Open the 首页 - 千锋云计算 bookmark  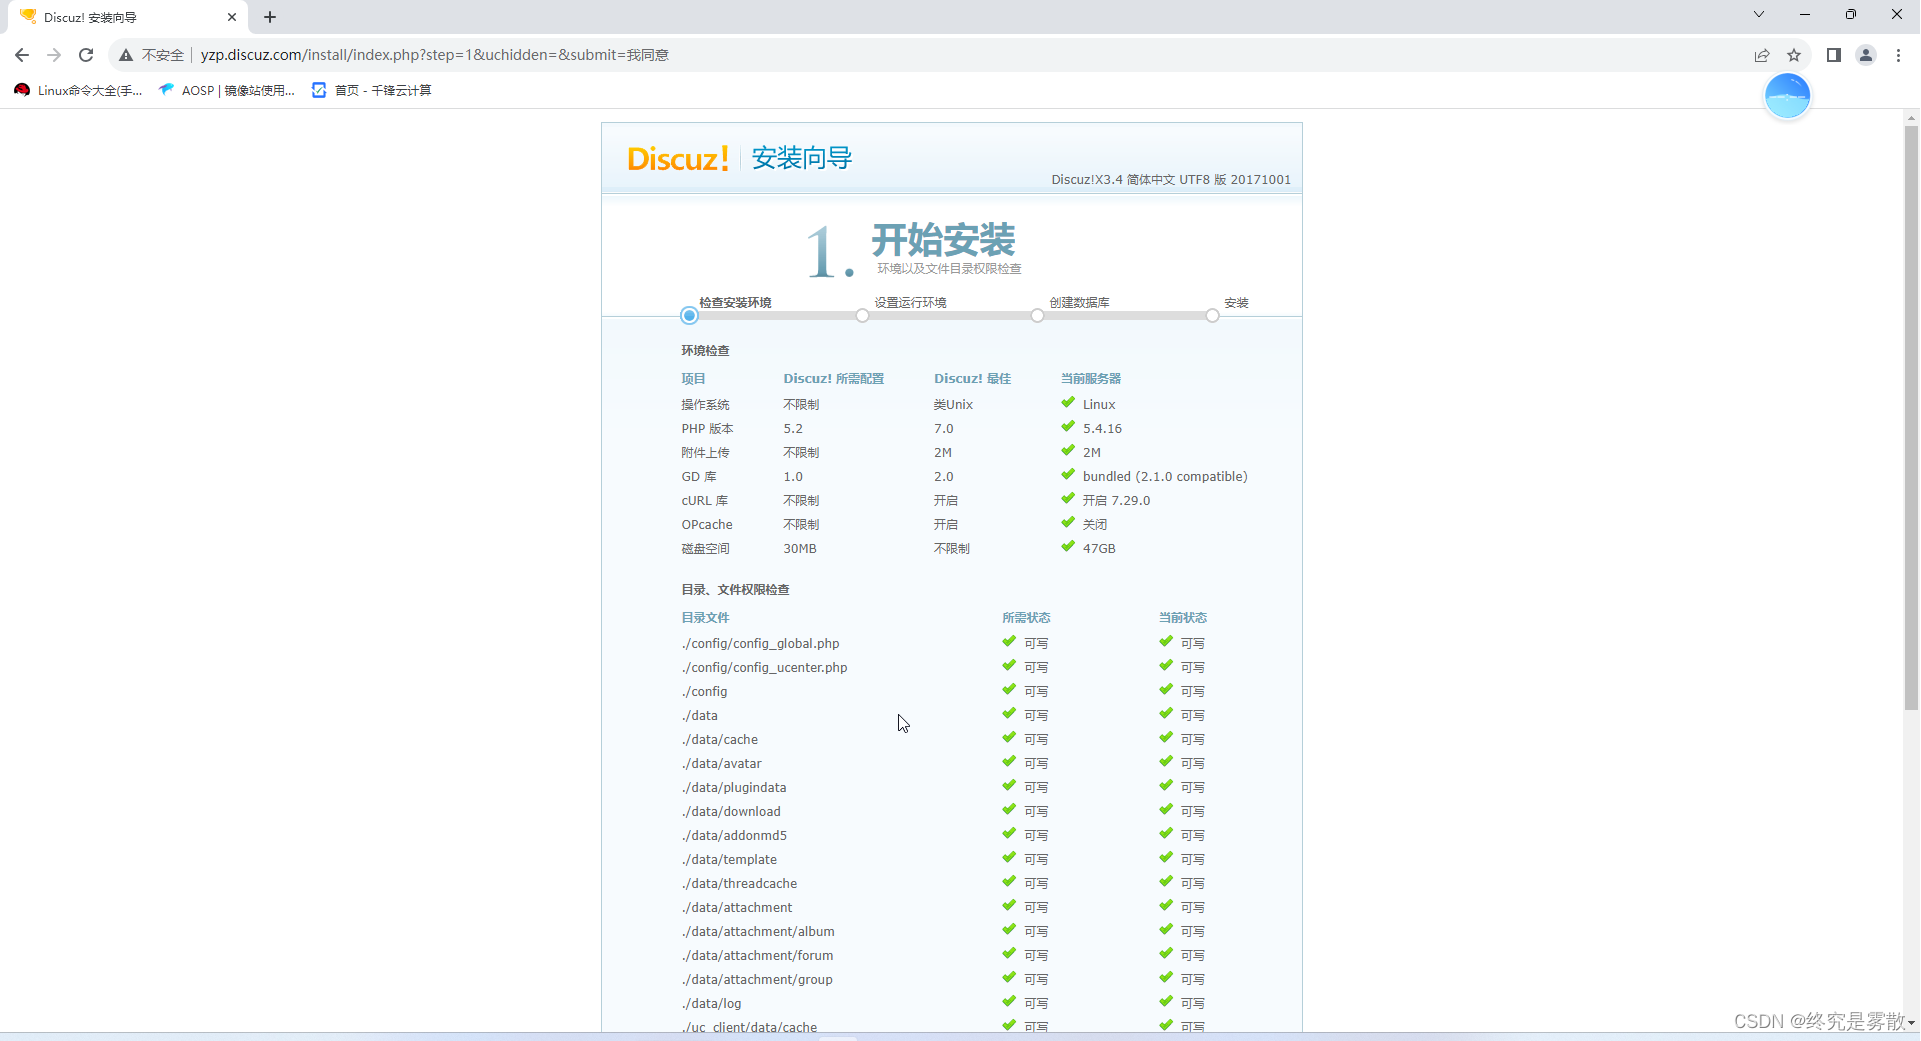point(372,90)
